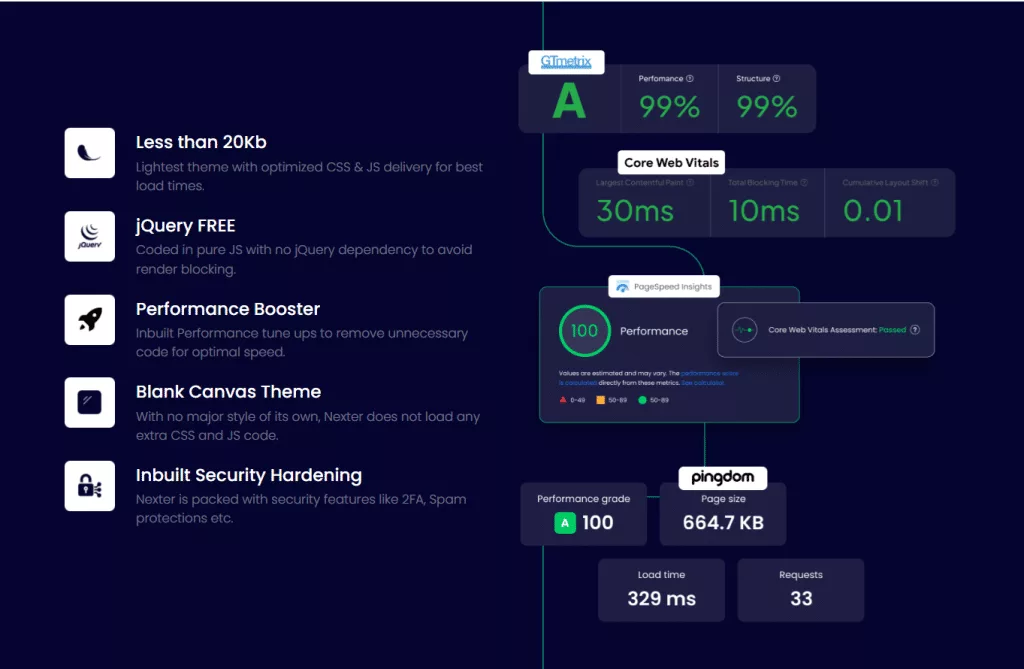Click the 'Load time' label
The image size is (1024, 669).
pyautogui.click(x=662, y=575)
